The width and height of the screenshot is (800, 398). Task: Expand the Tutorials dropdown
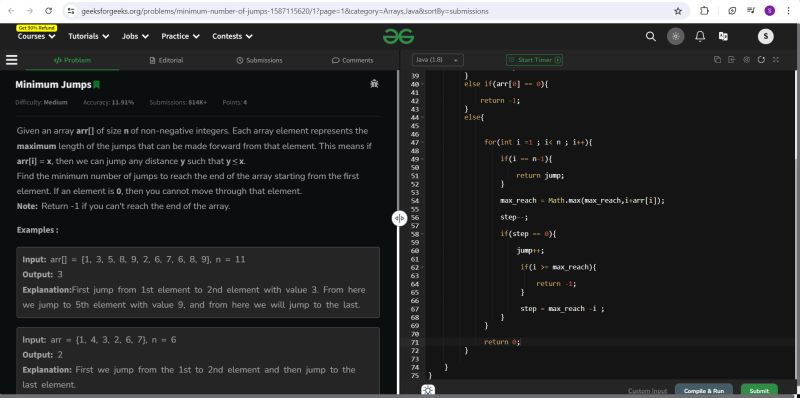click(x=89, y=36)
